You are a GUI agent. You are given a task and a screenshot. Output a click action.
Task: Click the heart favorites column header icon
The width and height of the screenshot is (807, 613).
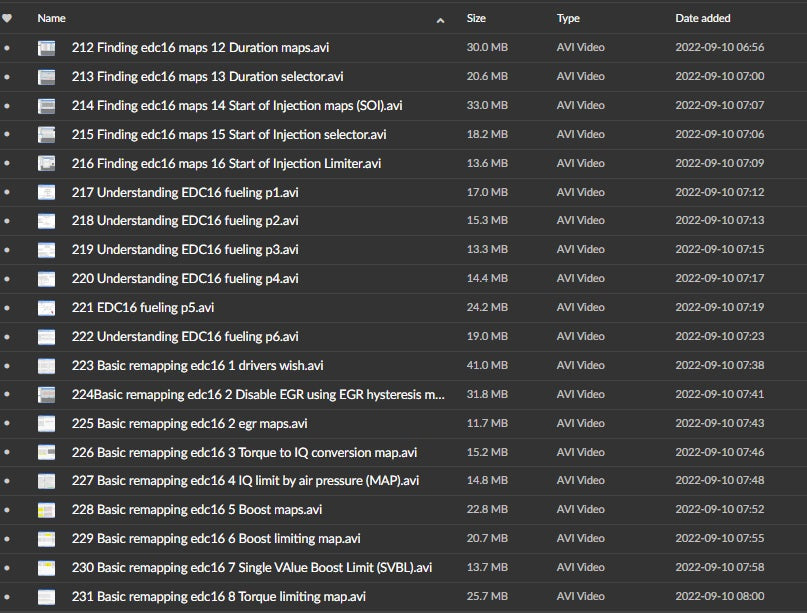pos(8,18)
